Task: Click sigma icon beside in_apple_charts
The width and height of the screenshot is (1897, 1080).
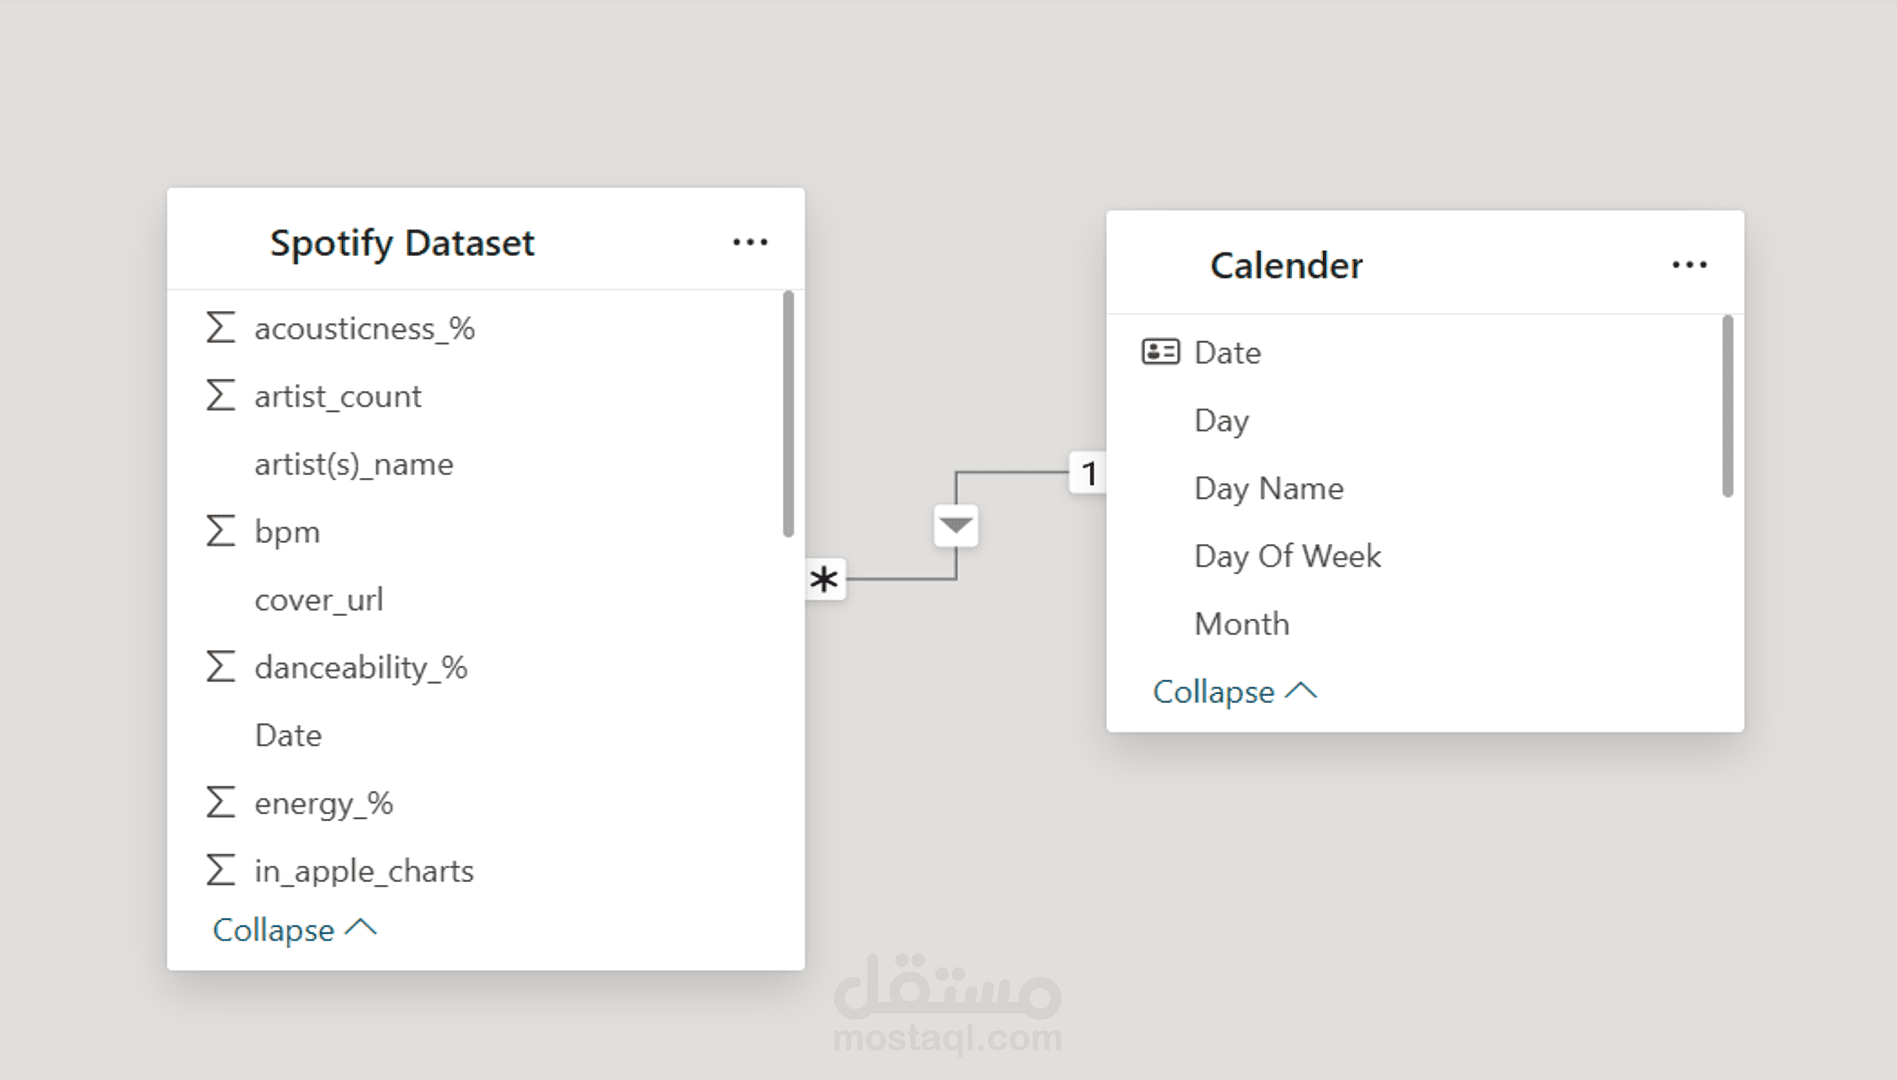Action: coord(220,870)
